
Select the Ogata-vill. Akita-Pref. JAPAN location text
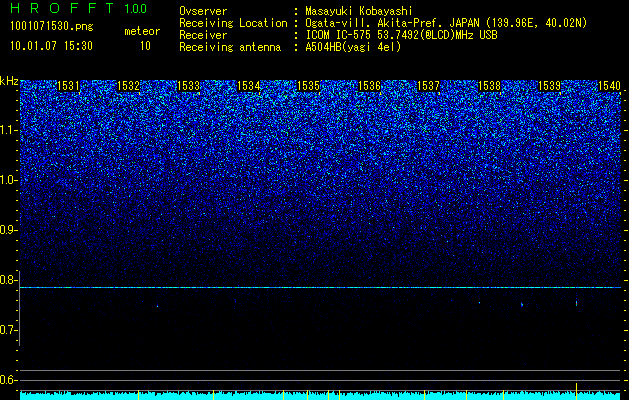(x=446, y=23)
